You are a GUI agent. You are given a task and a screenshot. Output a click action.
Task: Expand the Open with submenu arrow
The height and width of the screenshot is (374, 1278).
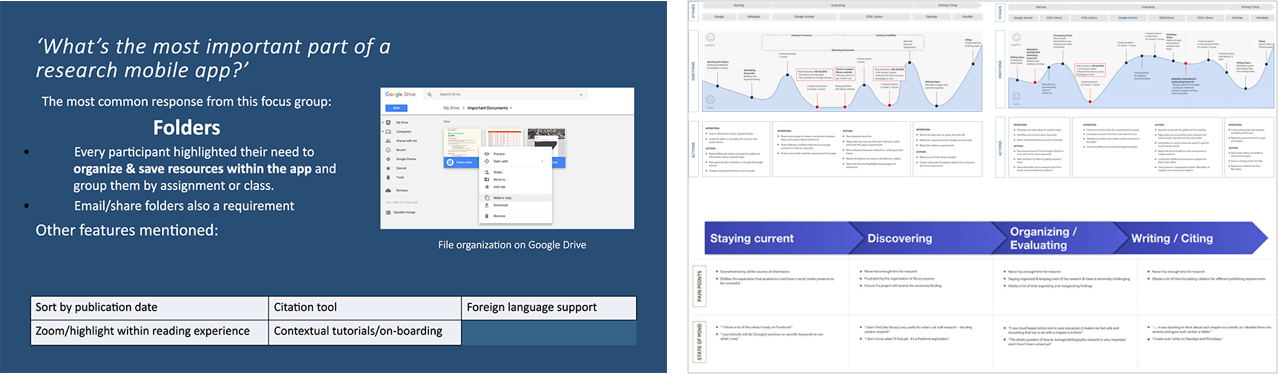pos(542,161)
